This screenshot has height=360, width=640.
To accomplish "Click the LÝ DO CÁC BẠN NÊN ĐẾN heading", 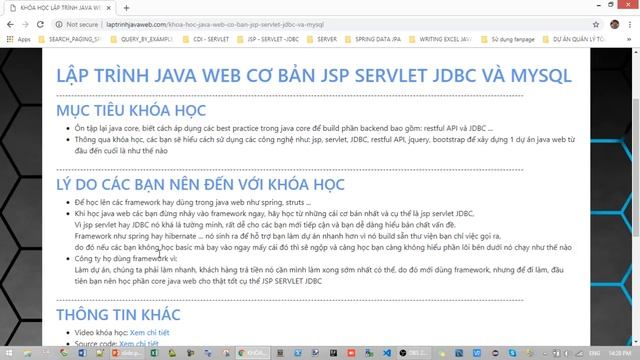I will (x=200, y=184).
